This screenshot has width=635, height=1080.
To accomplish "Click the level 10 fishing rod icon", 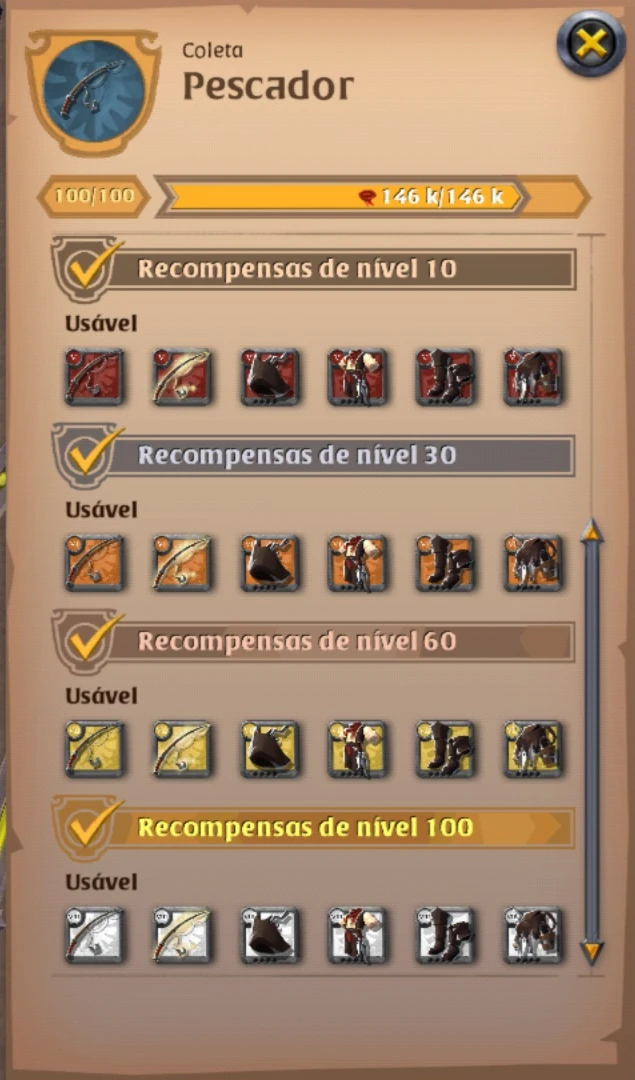I will coord(94,377).
